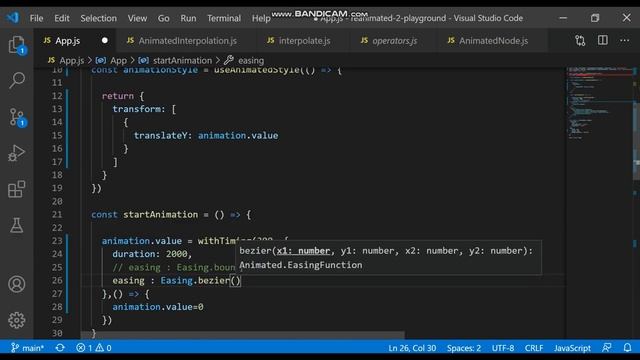Image resolution: width=640 pixels, height=360 pixels.
Task: Open the Run menu
Action: [x=188, y=18]
